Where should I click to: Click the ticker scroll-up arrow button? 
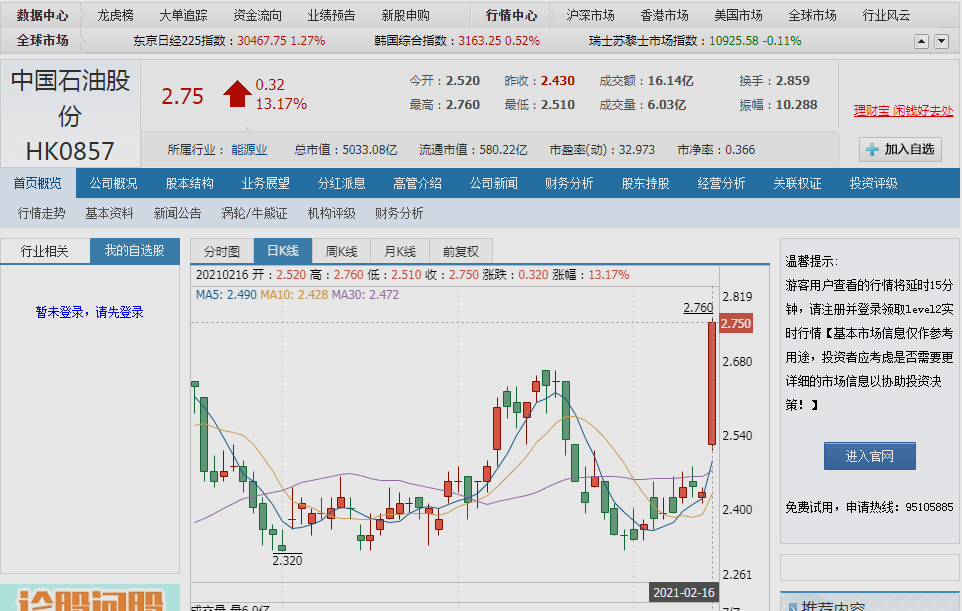point(921,41)
